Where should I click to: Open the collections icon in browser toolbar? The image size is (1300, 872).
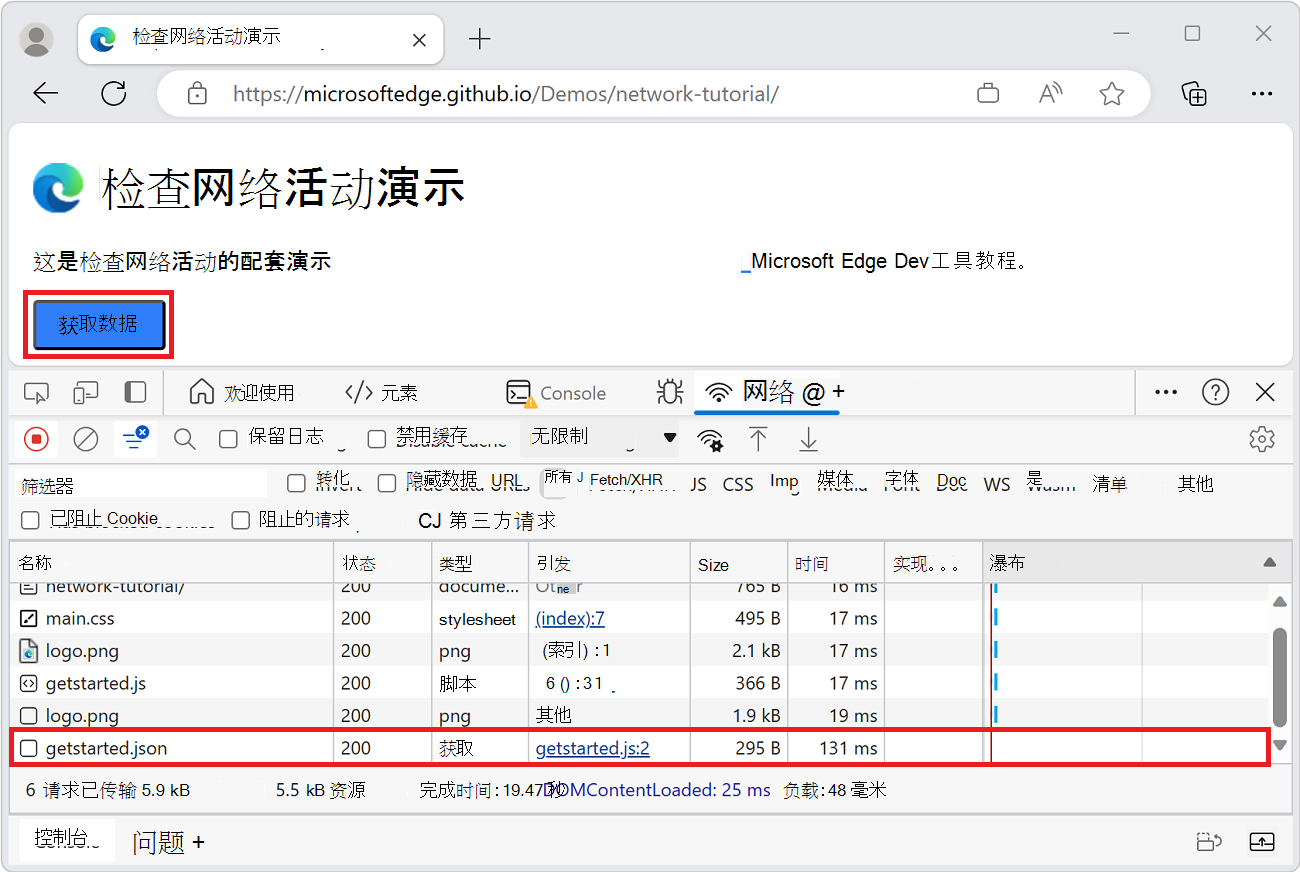1194,94
